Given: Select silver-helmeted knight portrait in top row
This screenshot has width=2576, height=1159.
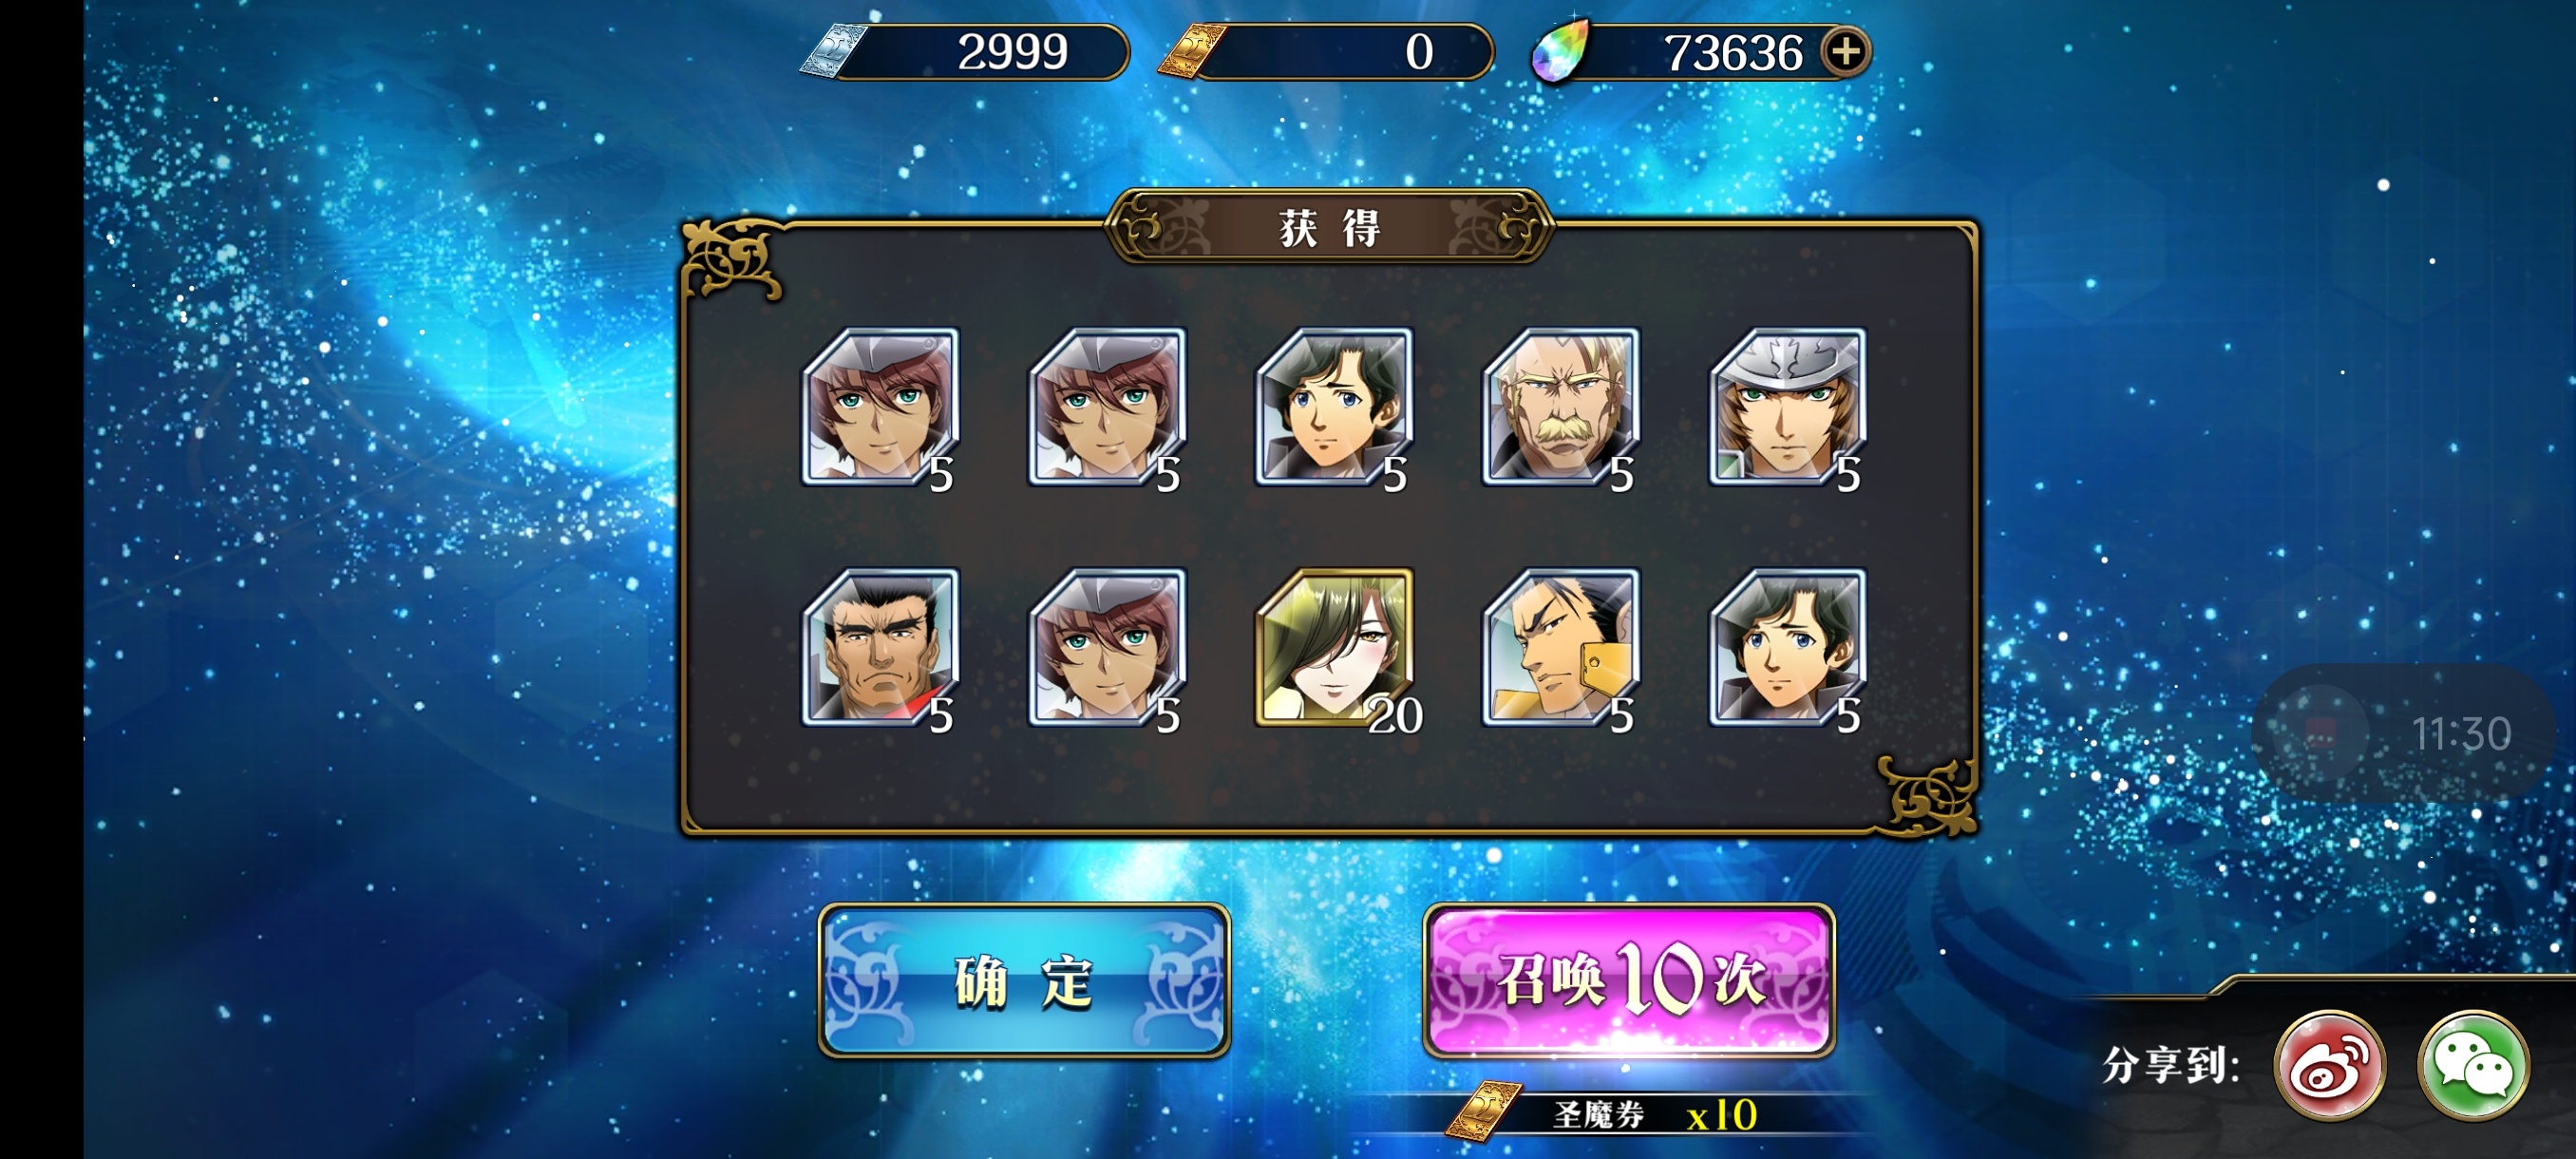Looking at the screenshot, I should point(1788,406).
